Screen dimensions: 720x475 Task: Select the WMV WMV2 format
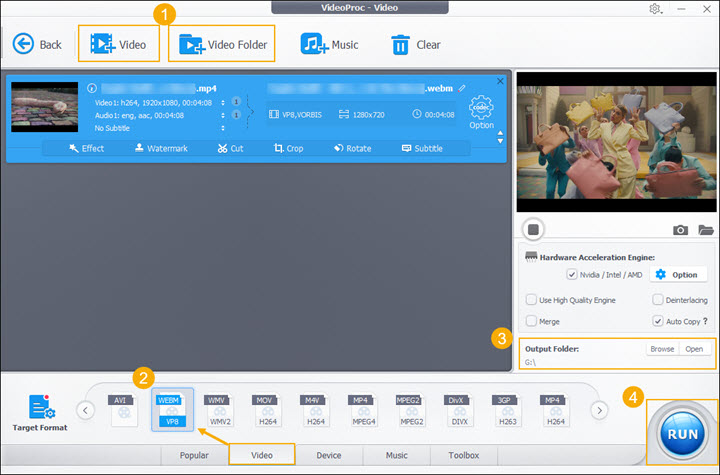coord(219,410)
